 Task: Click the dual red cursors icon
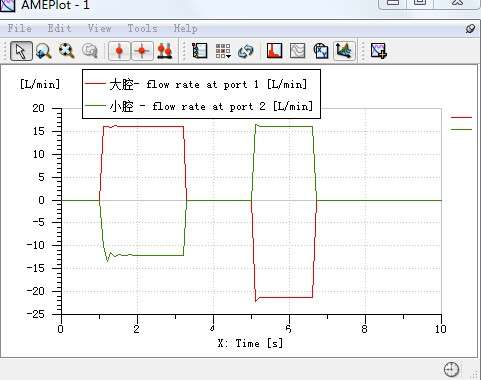pos(165,51)
